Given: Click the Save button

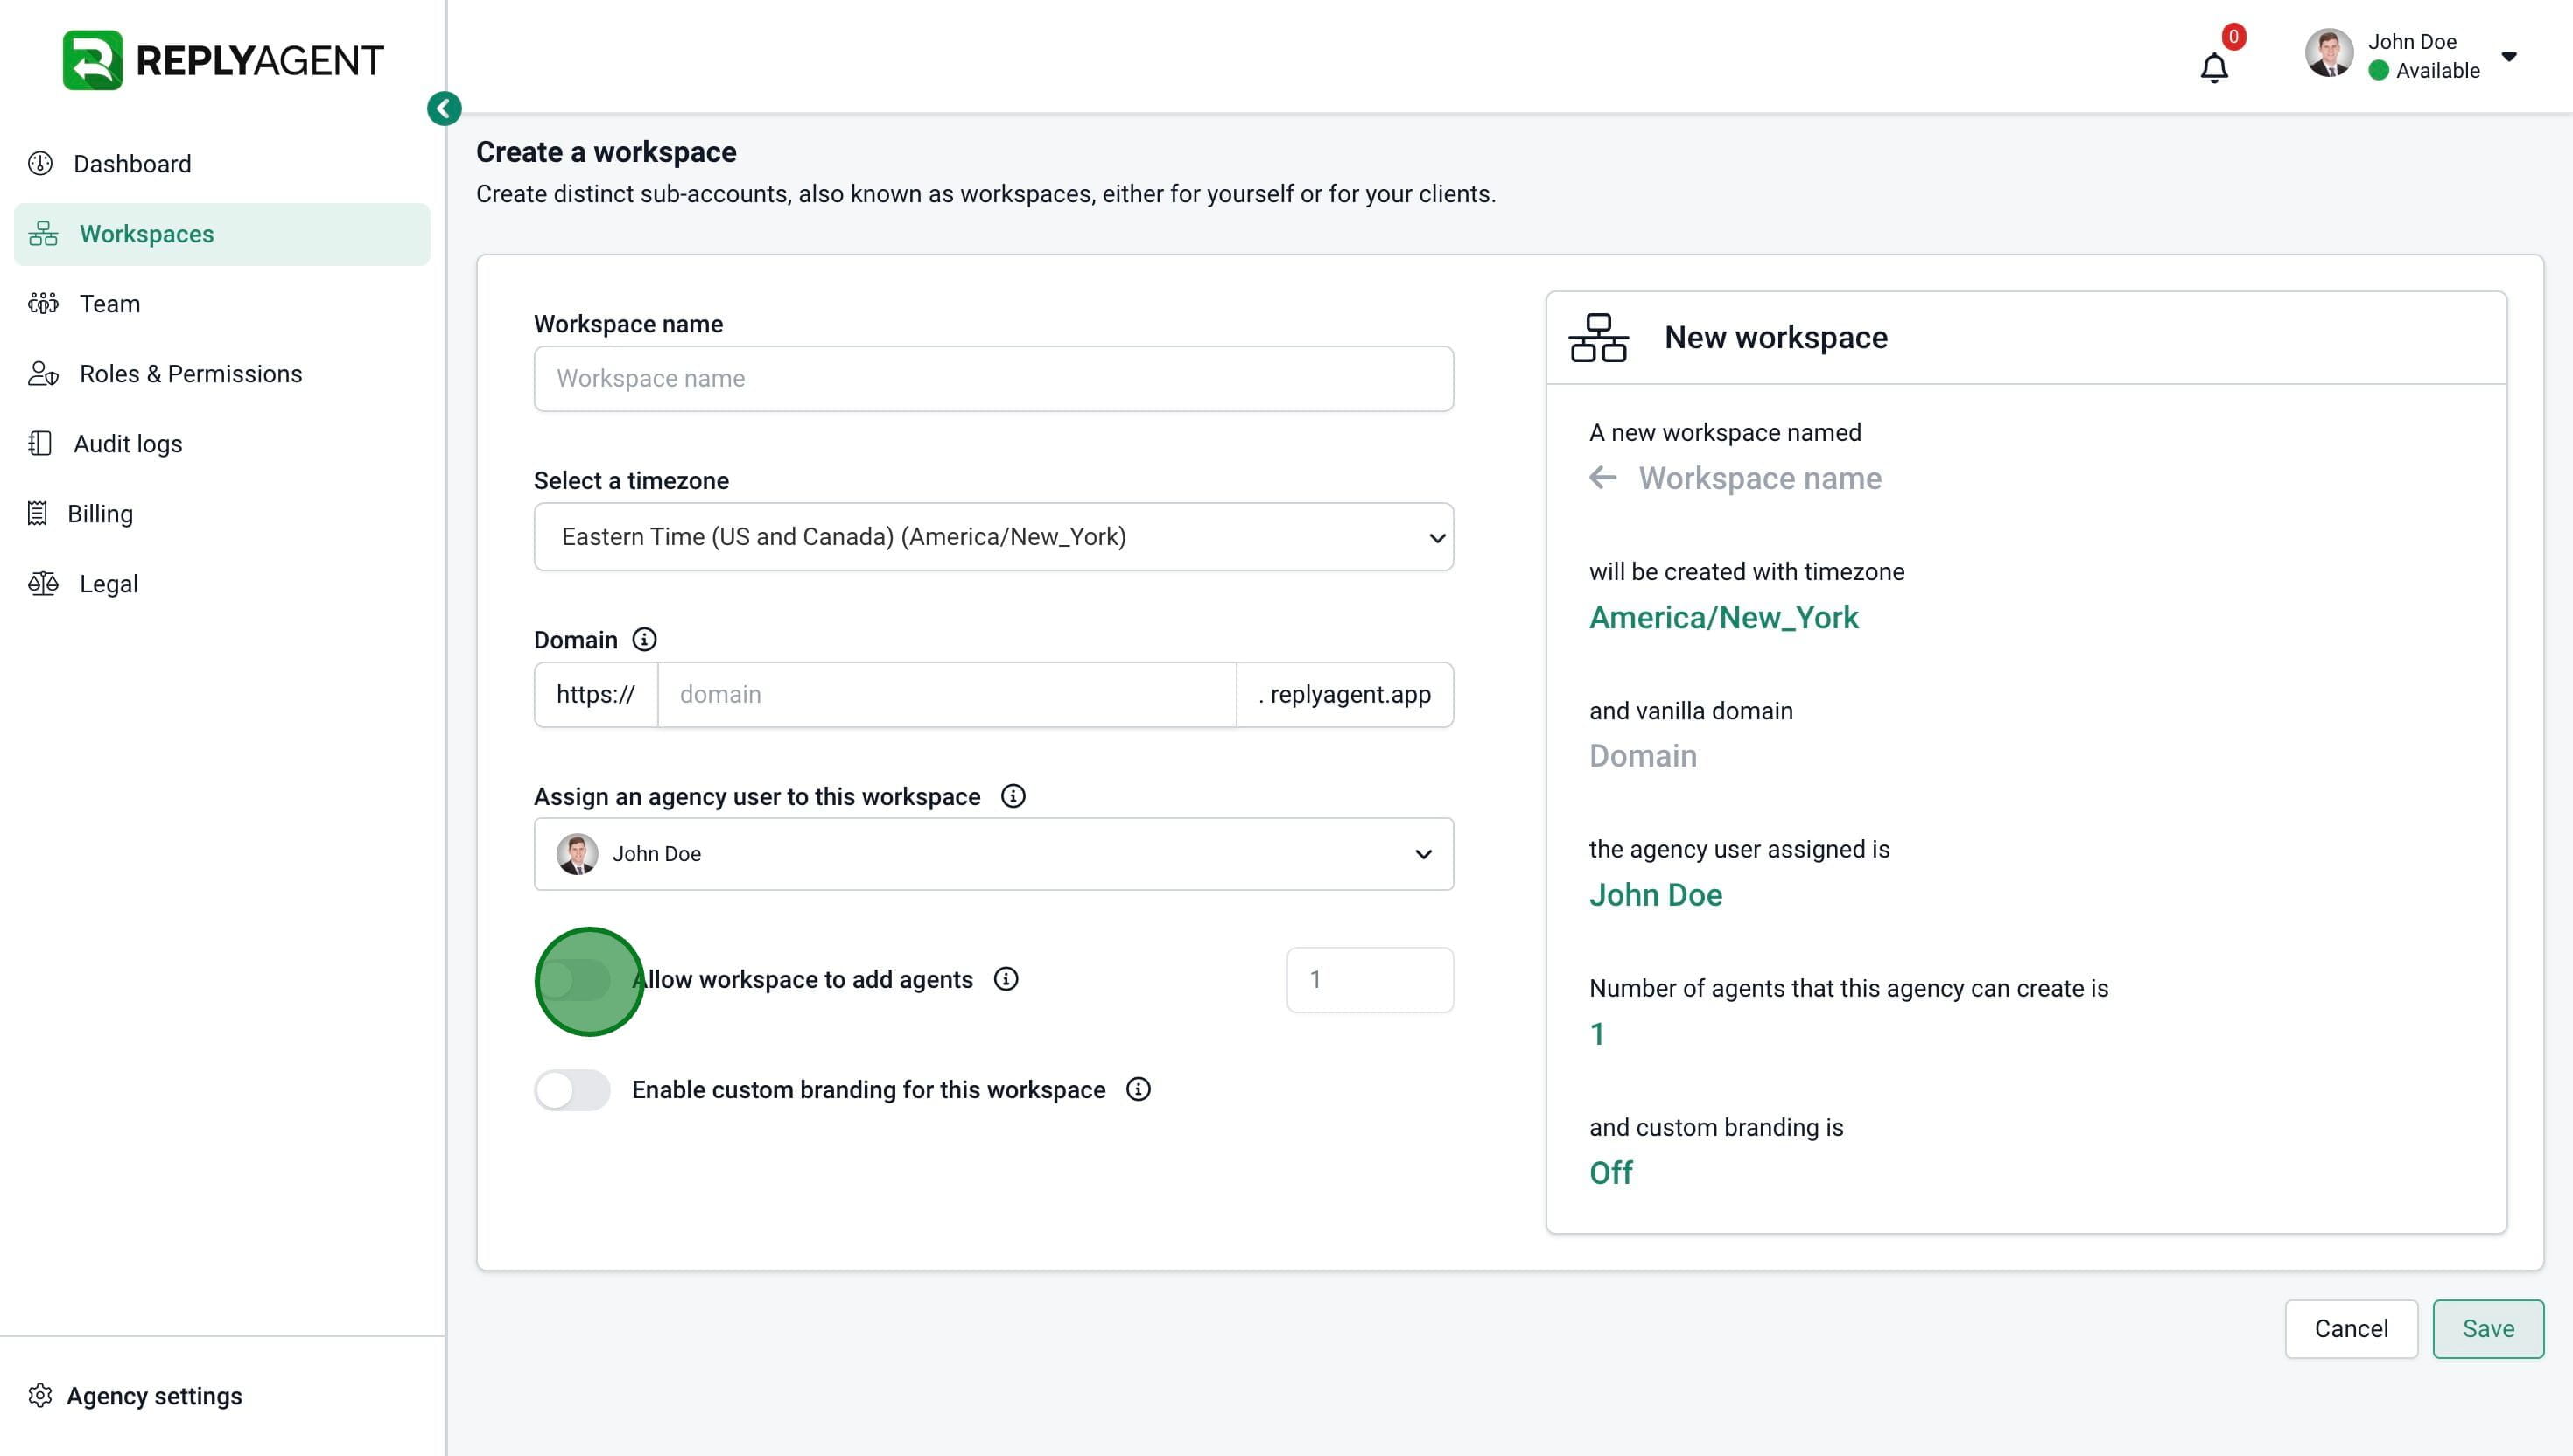Looking at the screenshot, I should click(2487, 1328).
